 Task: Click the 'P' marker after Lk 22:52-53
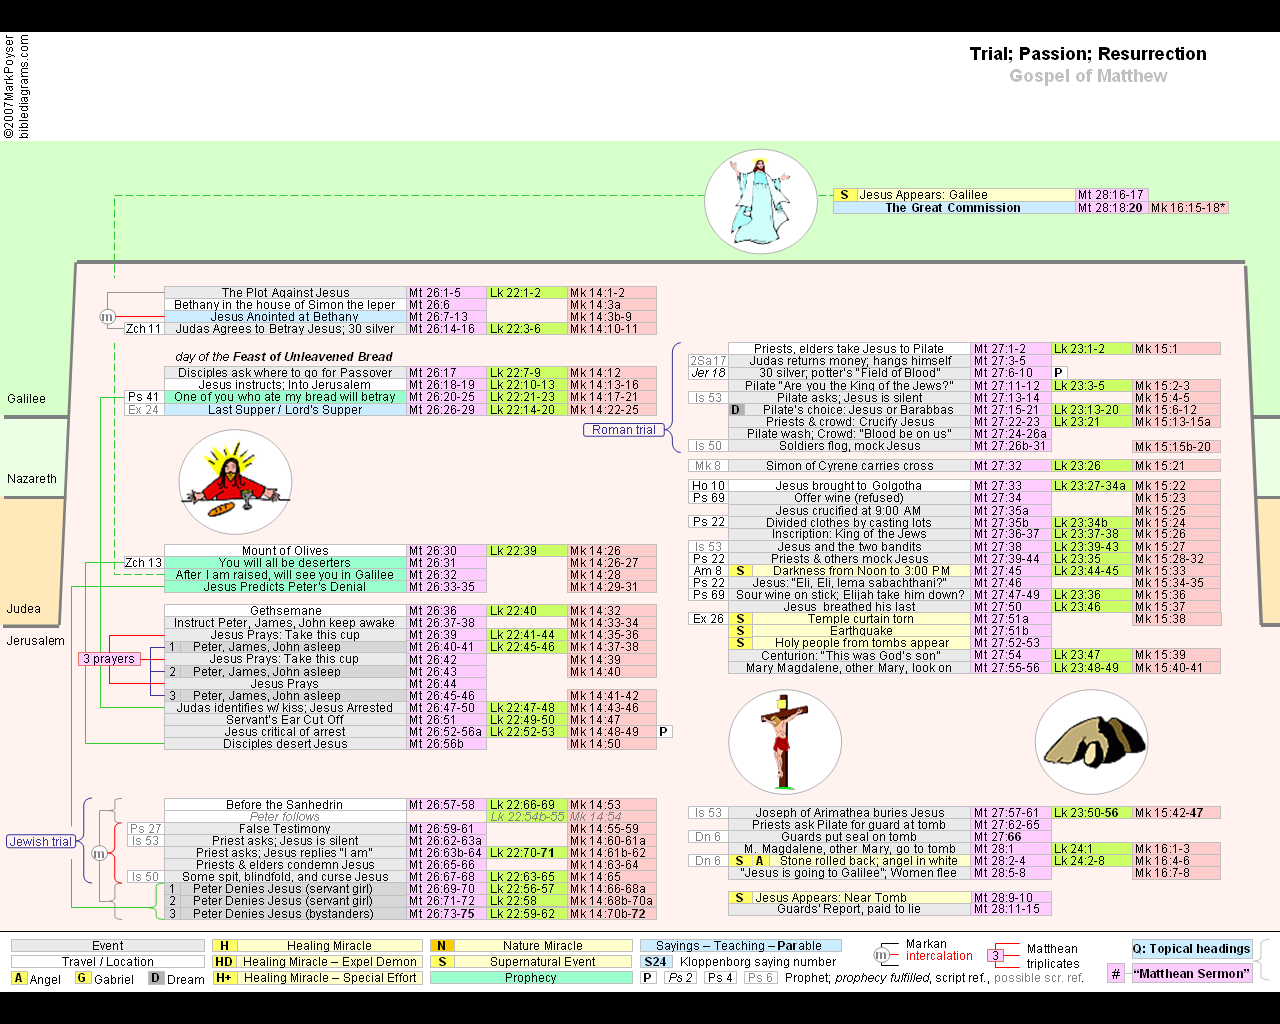663,731
